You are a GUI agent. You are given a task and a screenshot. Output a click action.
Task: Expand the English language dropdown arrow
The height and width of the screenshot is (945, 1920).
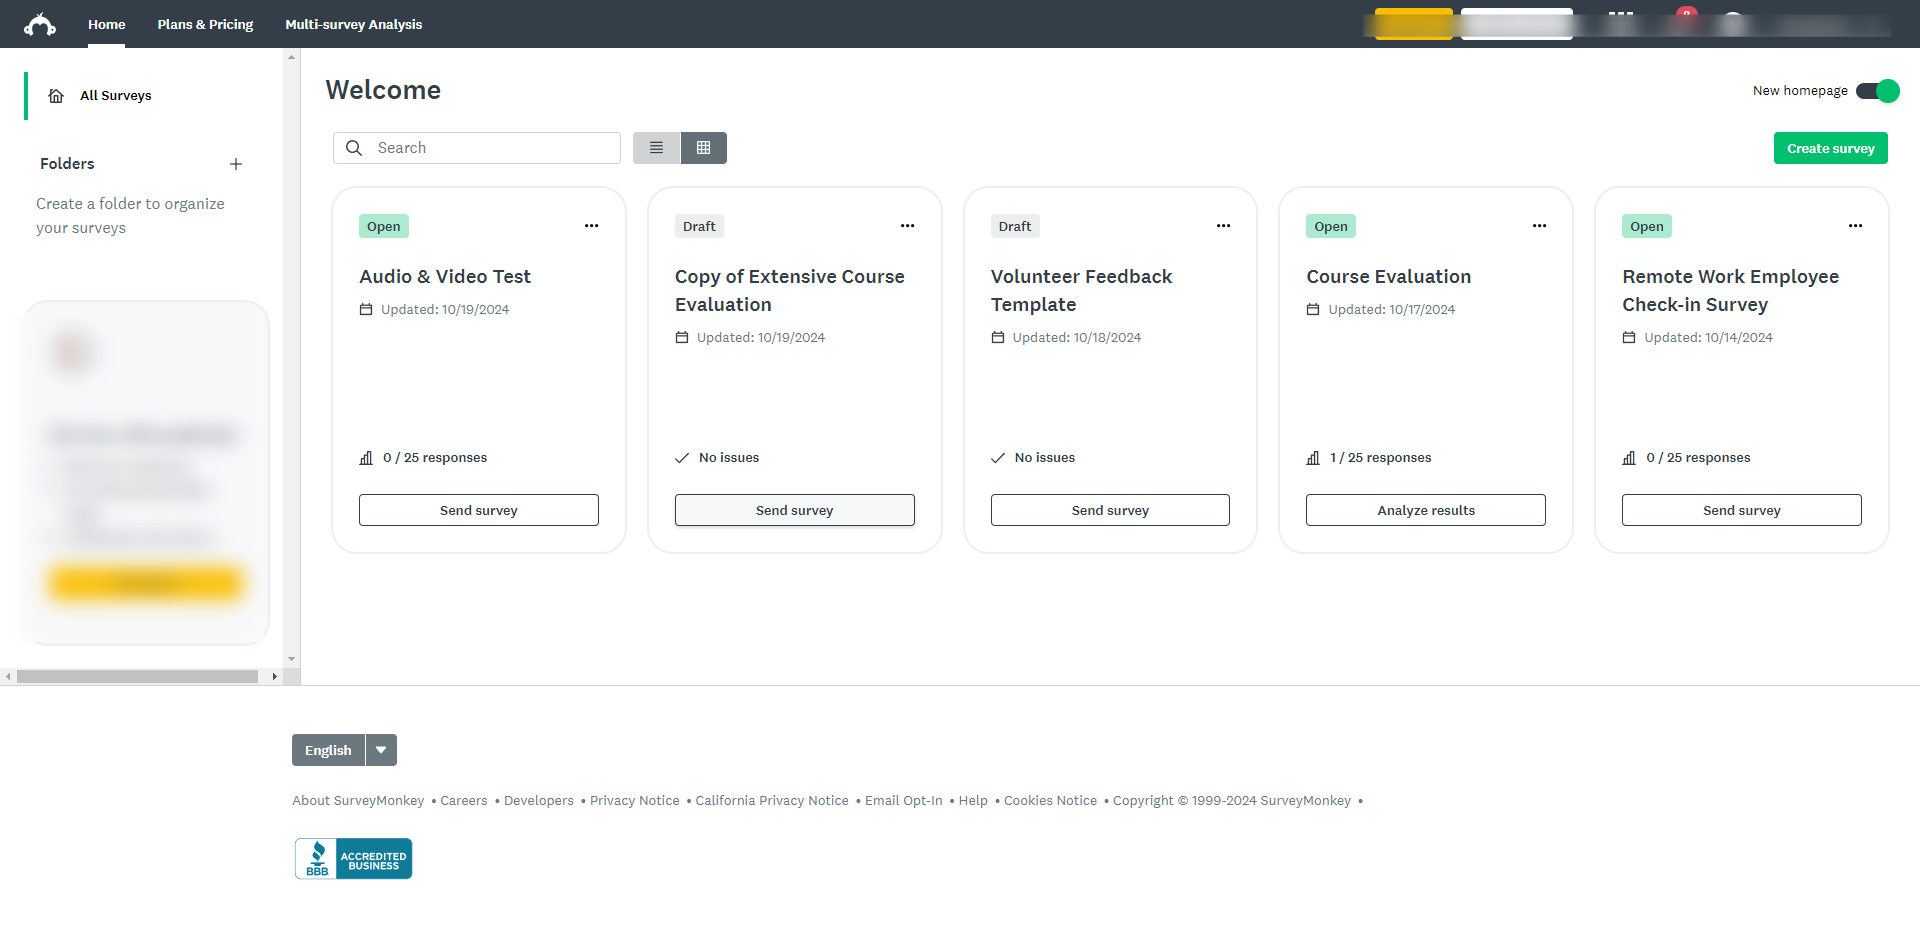coord(381,750)
